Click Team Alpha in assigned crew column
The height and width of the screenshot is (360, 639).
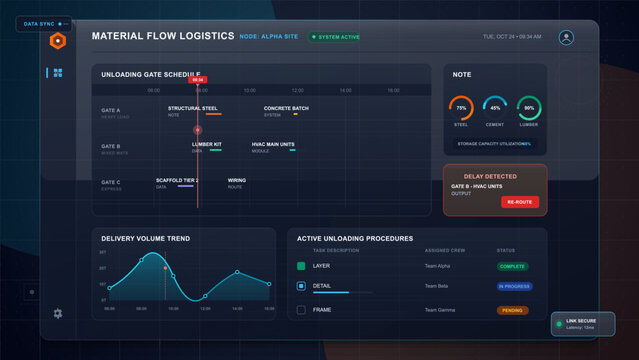(437, 266)
